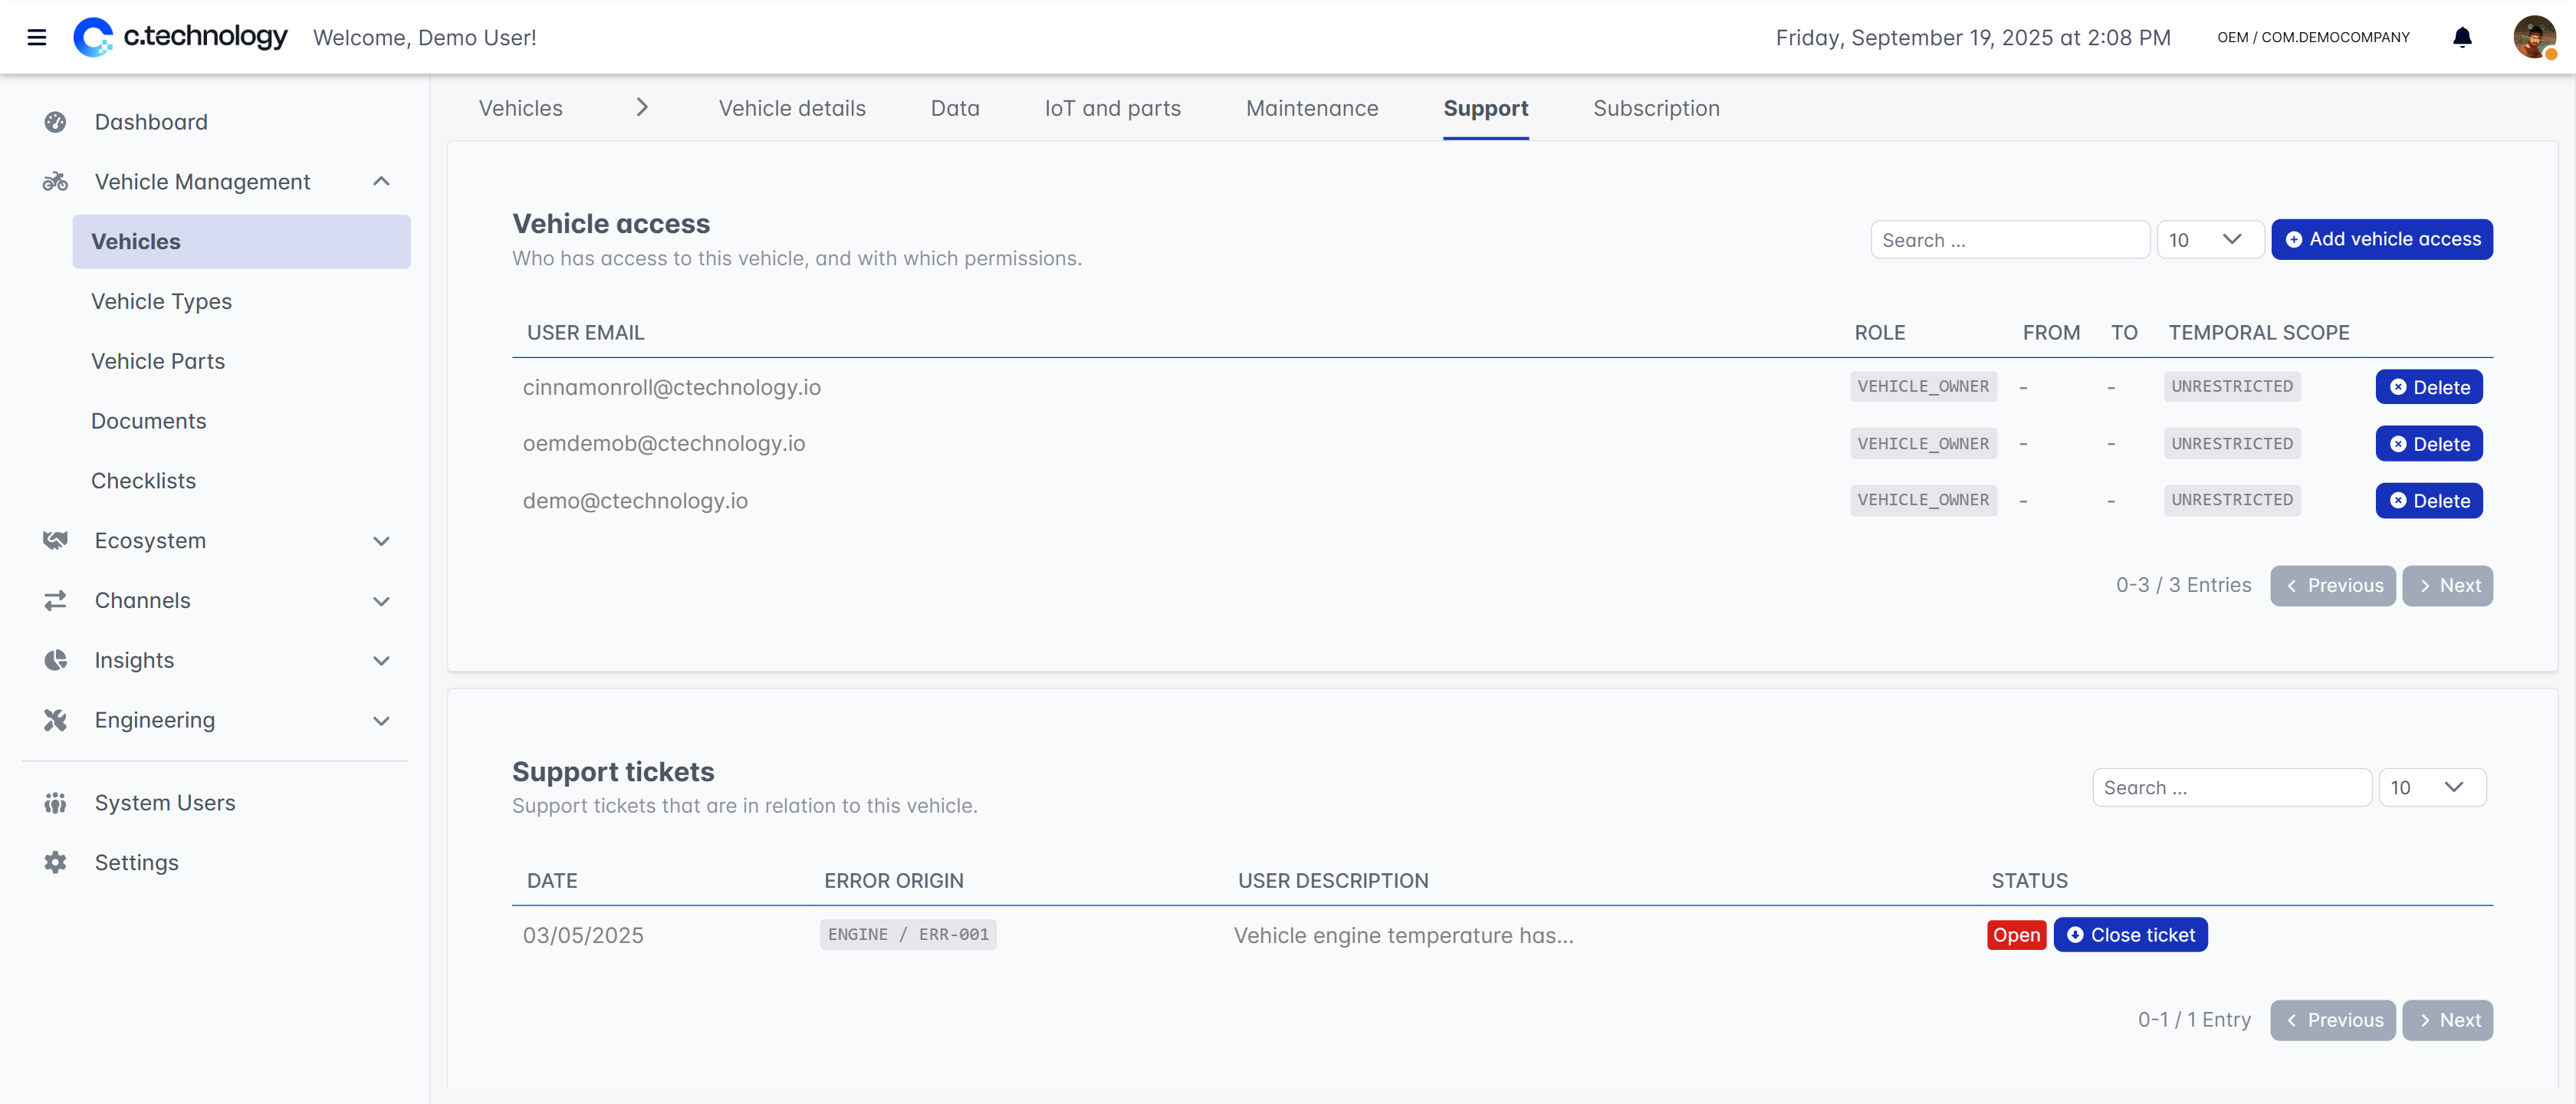The image size is (2576, 1104).
Task: Collapse the Vehicle Management section
Action: (x=381, y=182)
